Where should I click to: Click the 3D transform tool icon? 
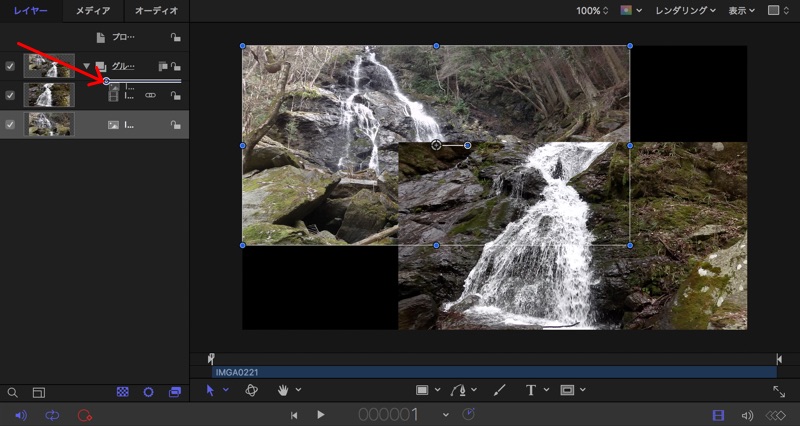pyautogui.click(x=253, y=390)
